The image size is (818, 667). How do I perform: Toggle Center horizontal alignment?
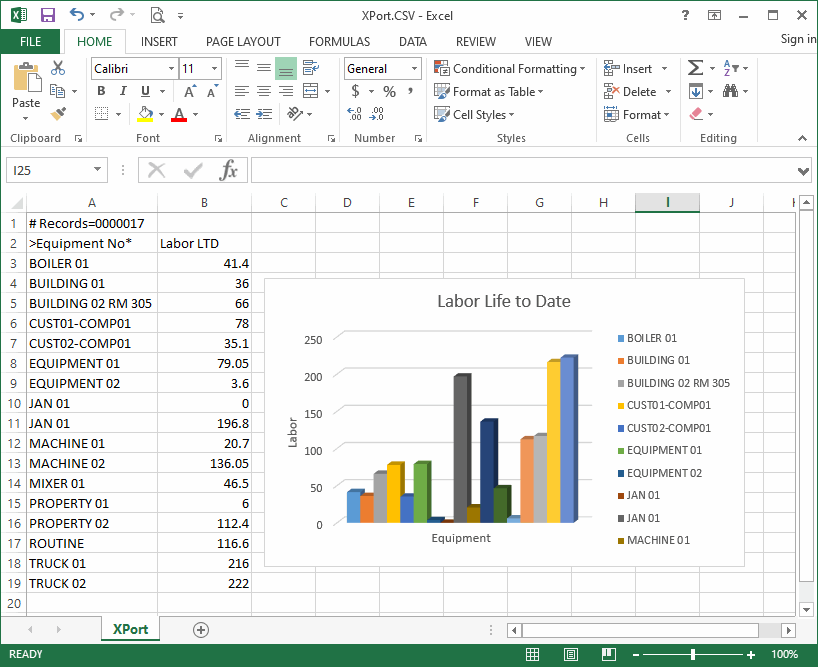click(x=264, y=91)
